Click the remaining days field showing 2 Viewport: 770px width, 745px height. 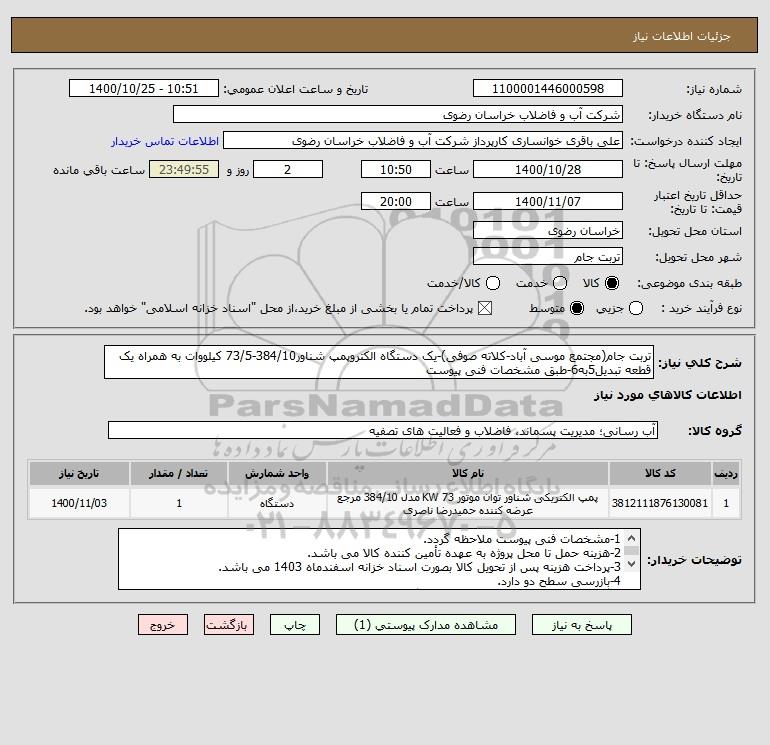tap(288, 169)
